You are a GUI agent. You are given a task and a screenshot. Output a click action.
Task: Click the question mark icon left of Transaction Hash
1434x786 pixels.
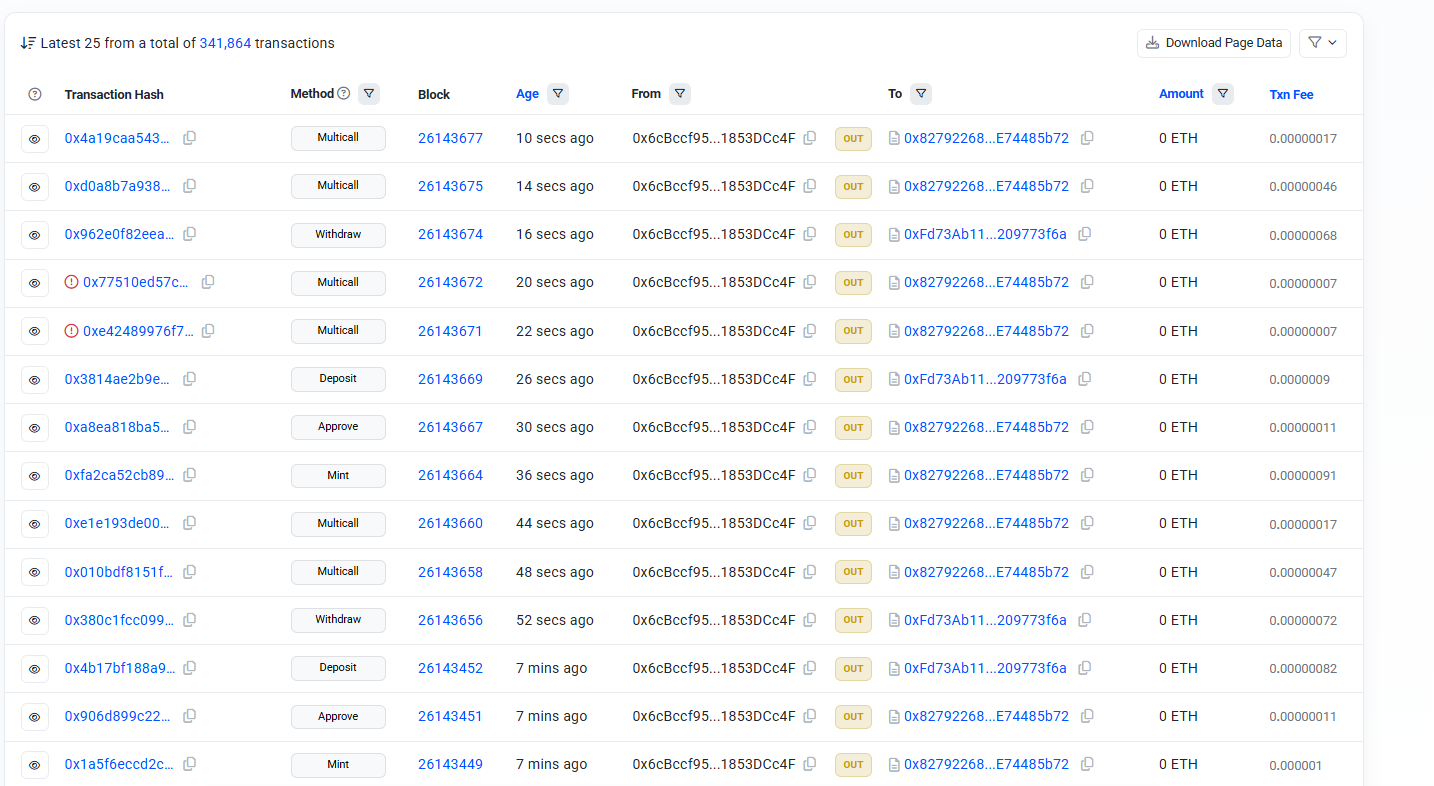coord(35,94)
